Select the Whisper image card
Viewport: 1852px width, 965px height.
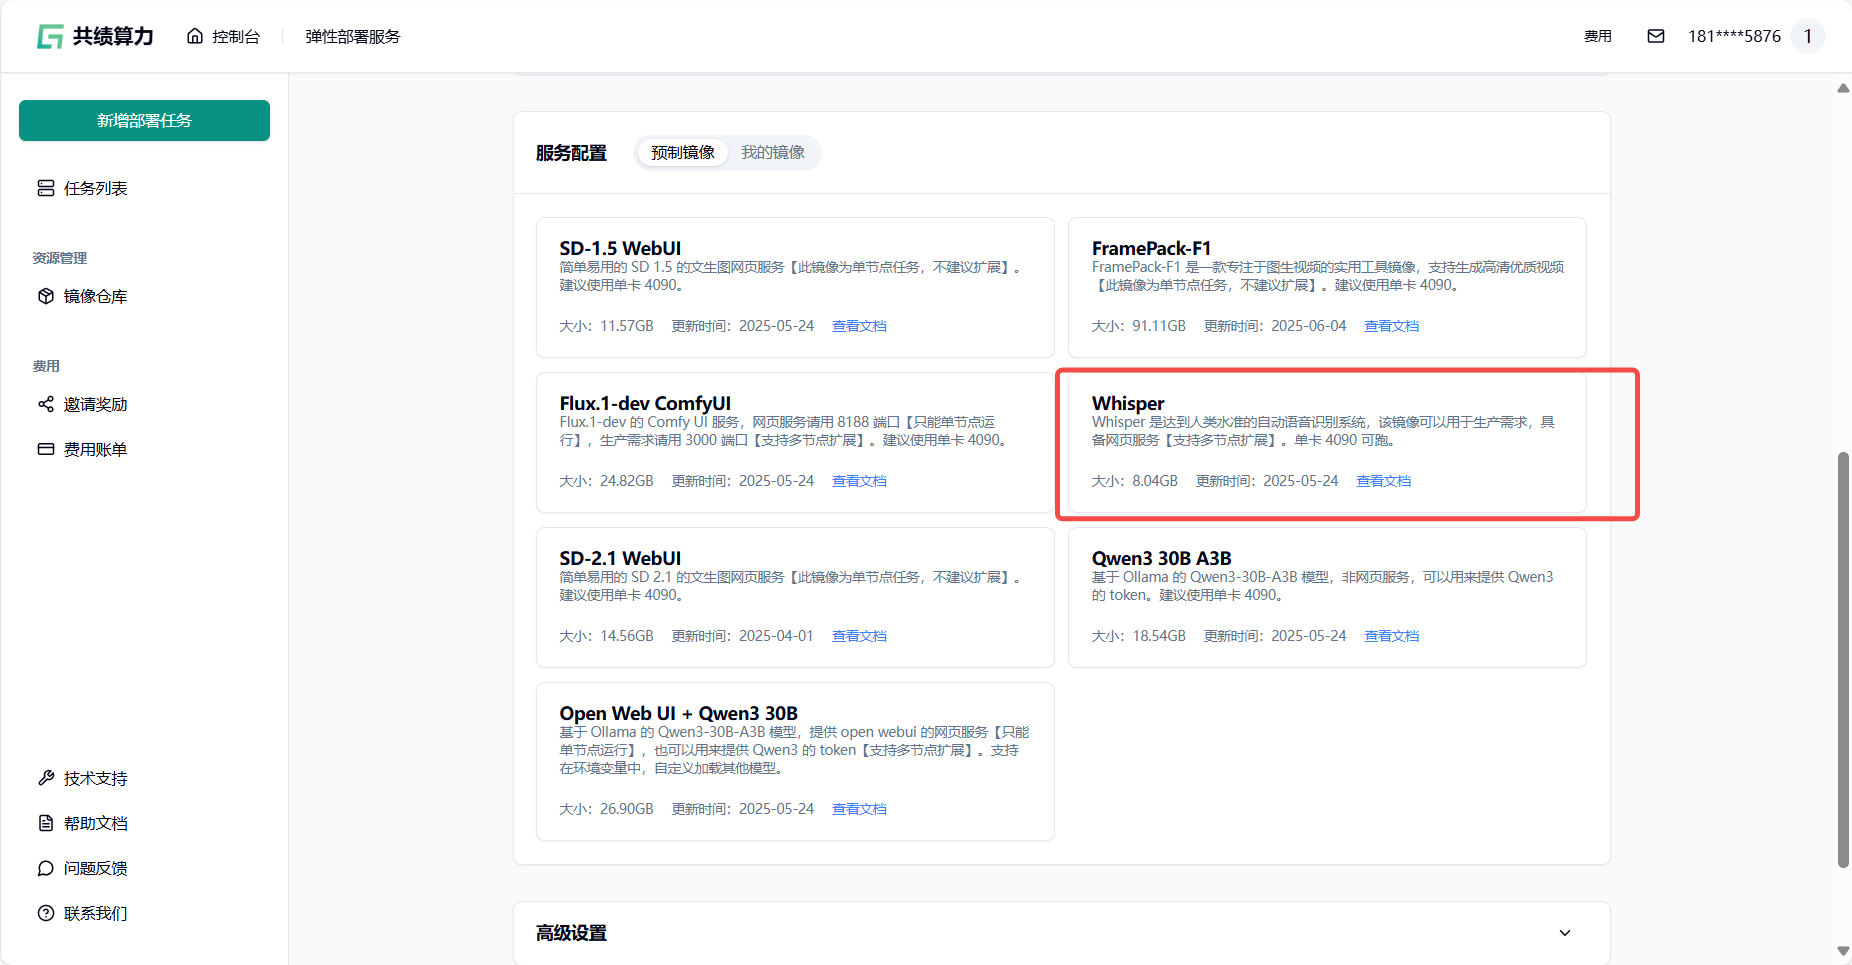1326,442
